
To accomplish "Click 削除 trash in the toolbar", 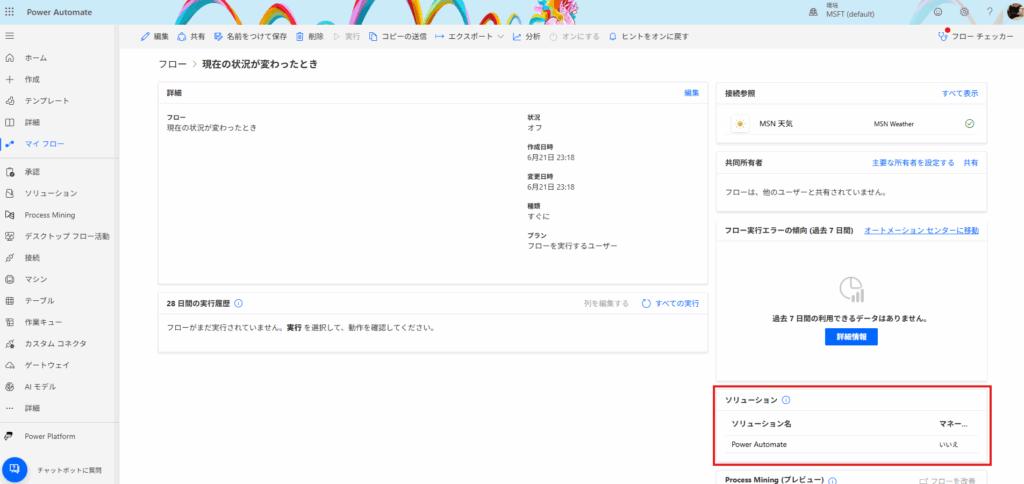I will coord(310,37).
